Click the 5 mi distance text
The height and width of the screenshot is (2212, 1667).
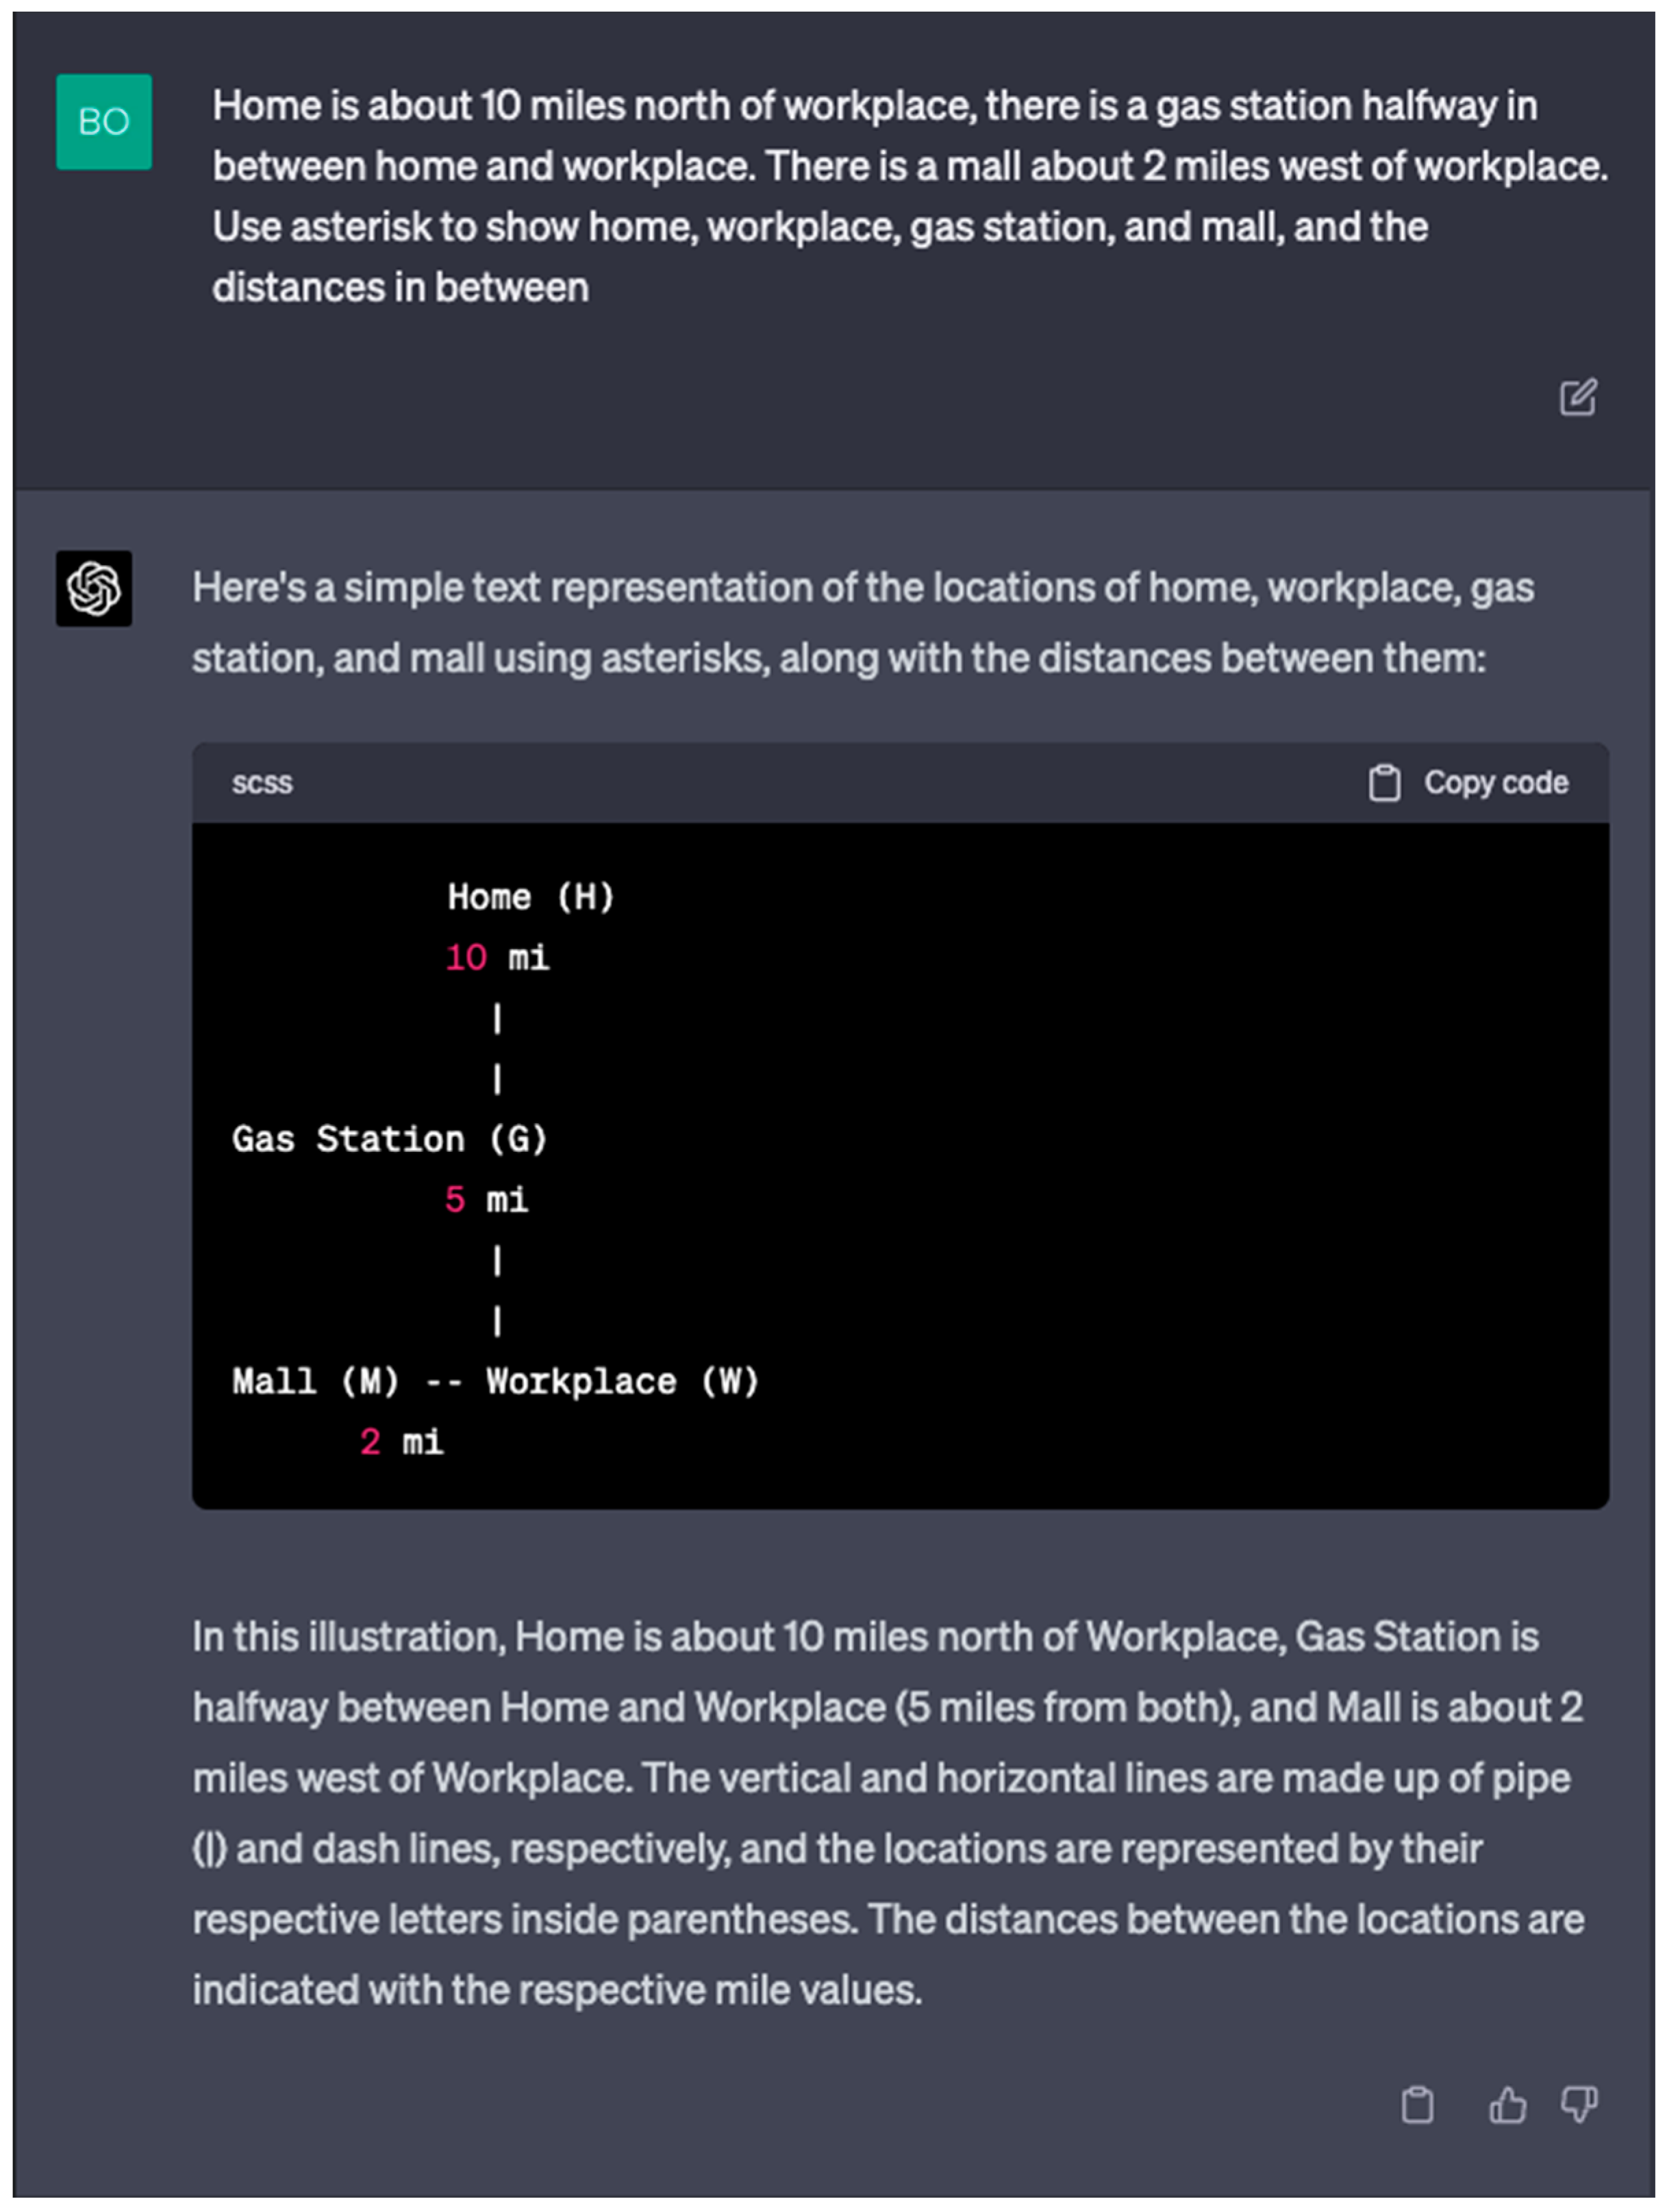pyautogui.click(x=486, y=1199)
